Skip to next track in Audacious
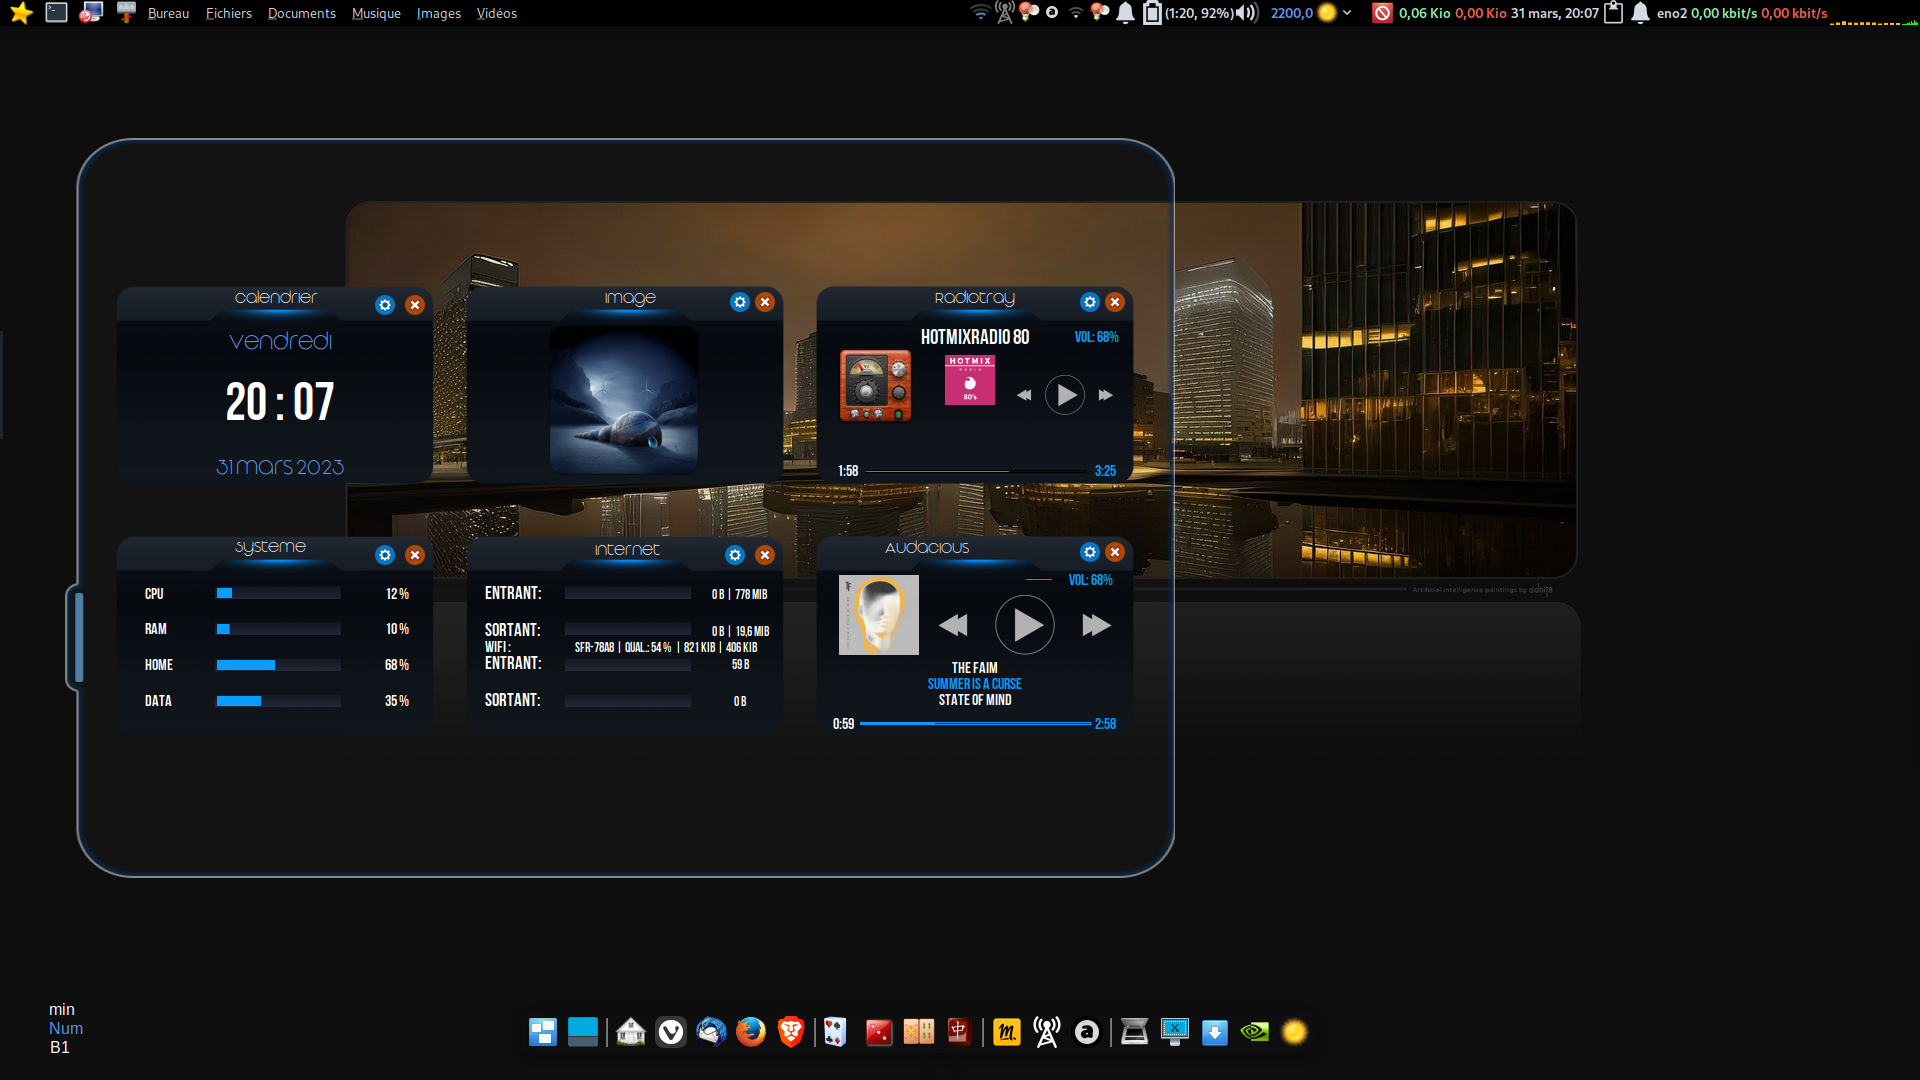The image size is (1920, 1080). coord(1096,625)
